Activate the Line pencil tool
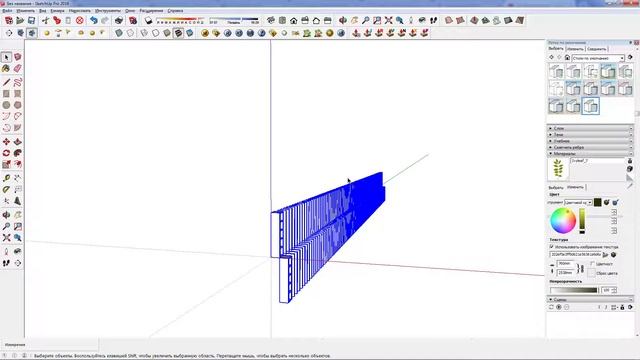The image size is (640, 360). [x=6, y=82]
